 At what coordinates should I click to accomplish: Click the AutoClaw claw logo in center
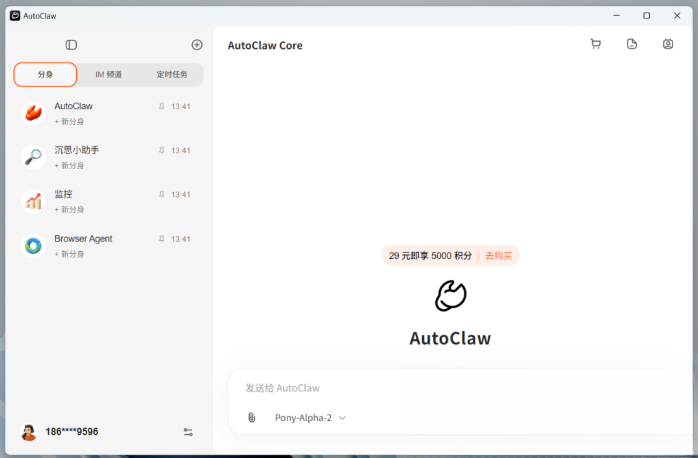(x=450, y=296)
